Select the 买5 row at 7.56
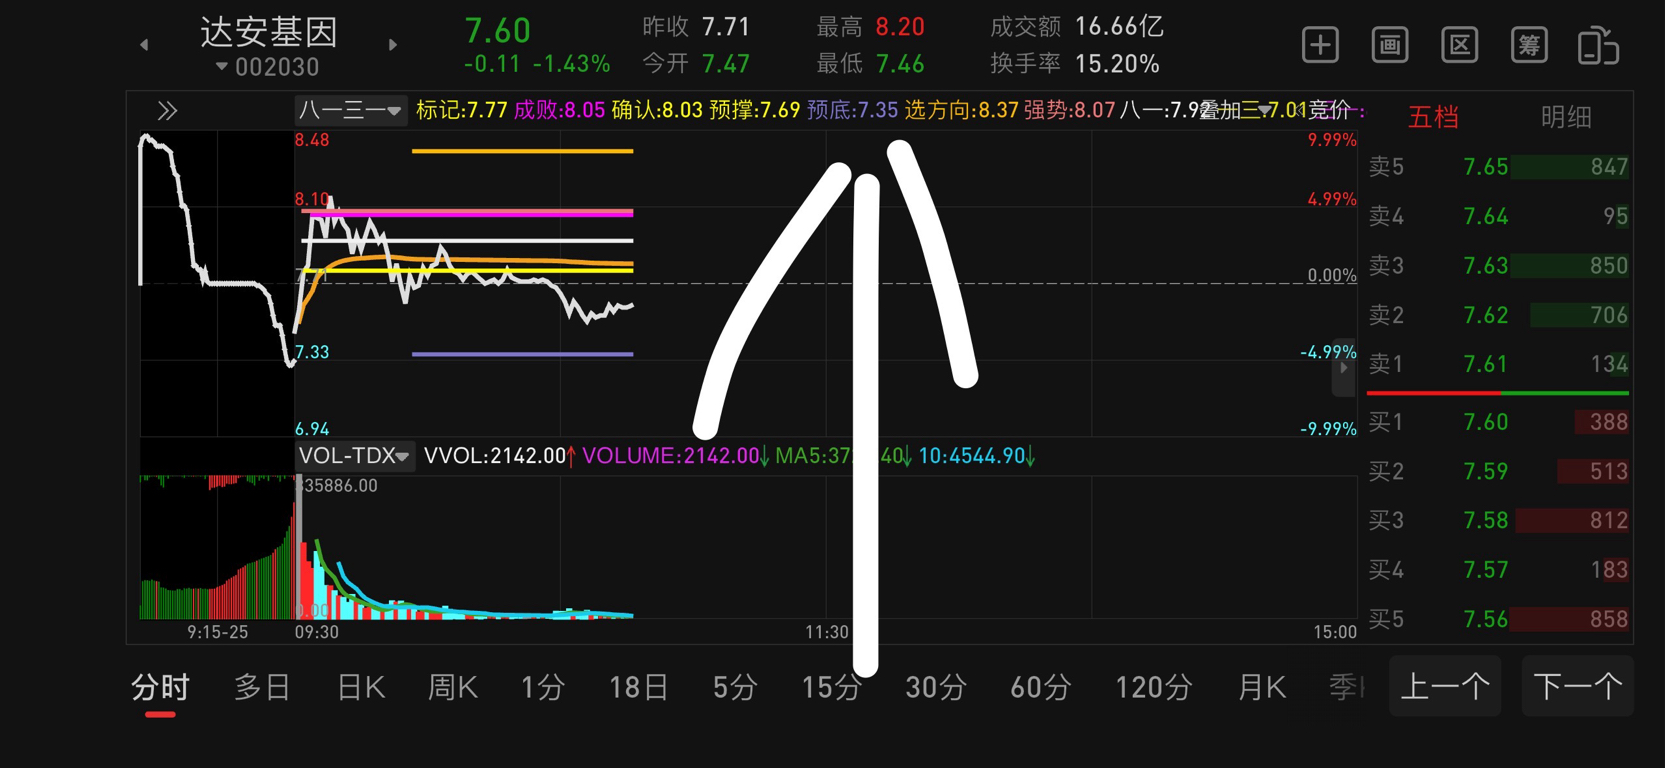1665x769 pixels. click(1498, 619)
